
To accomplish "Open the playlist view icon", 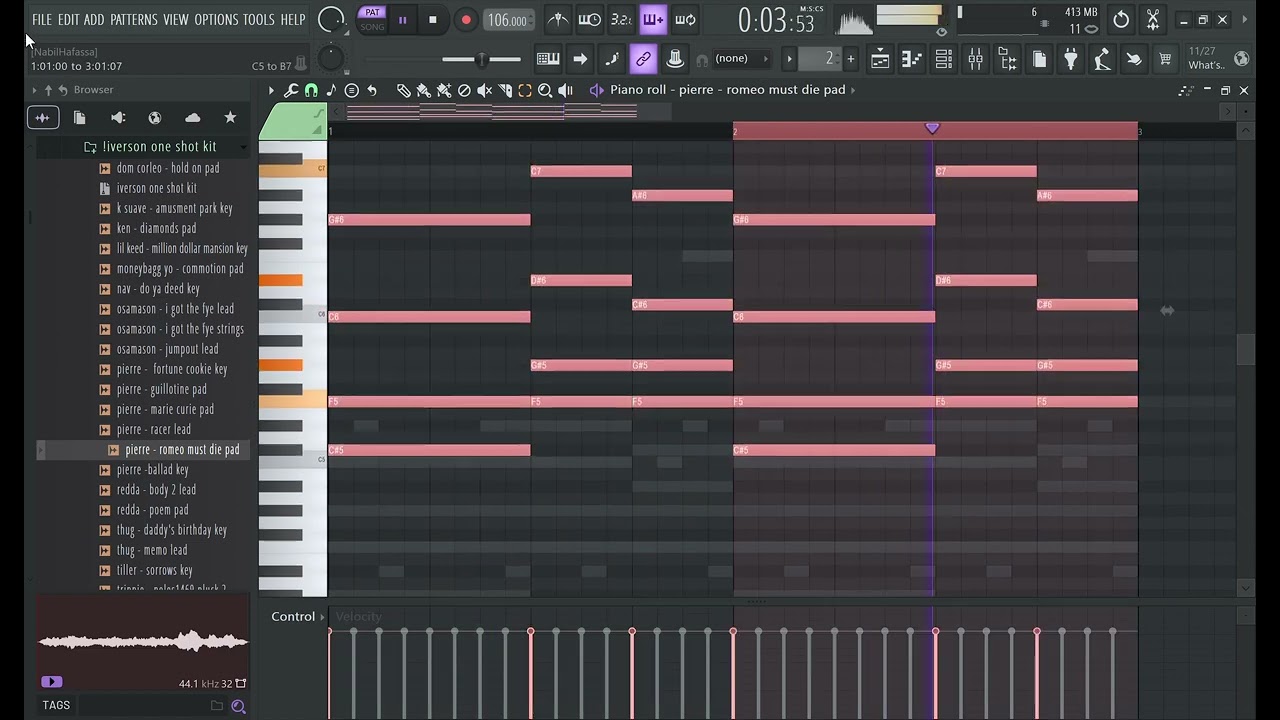I will point(880,60).
